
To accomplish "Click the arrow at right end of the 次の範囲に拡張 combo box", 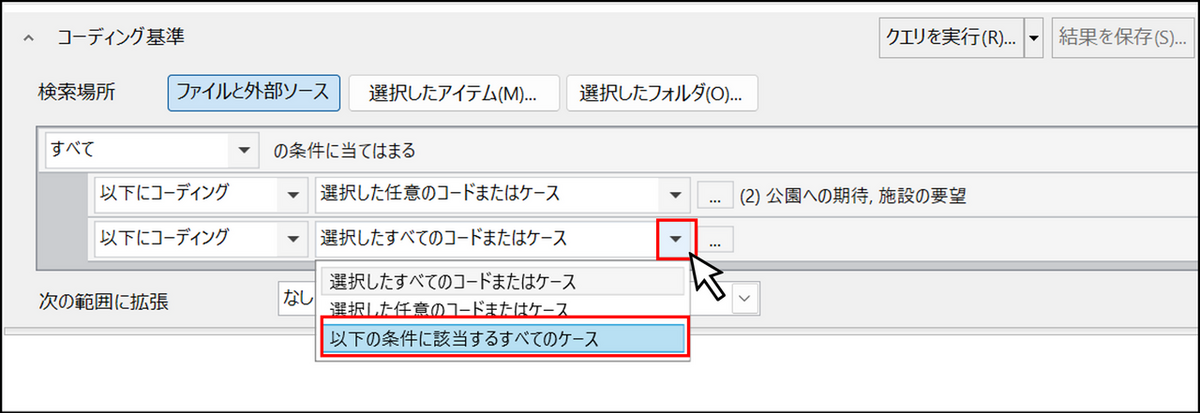I will coord(746,298).
